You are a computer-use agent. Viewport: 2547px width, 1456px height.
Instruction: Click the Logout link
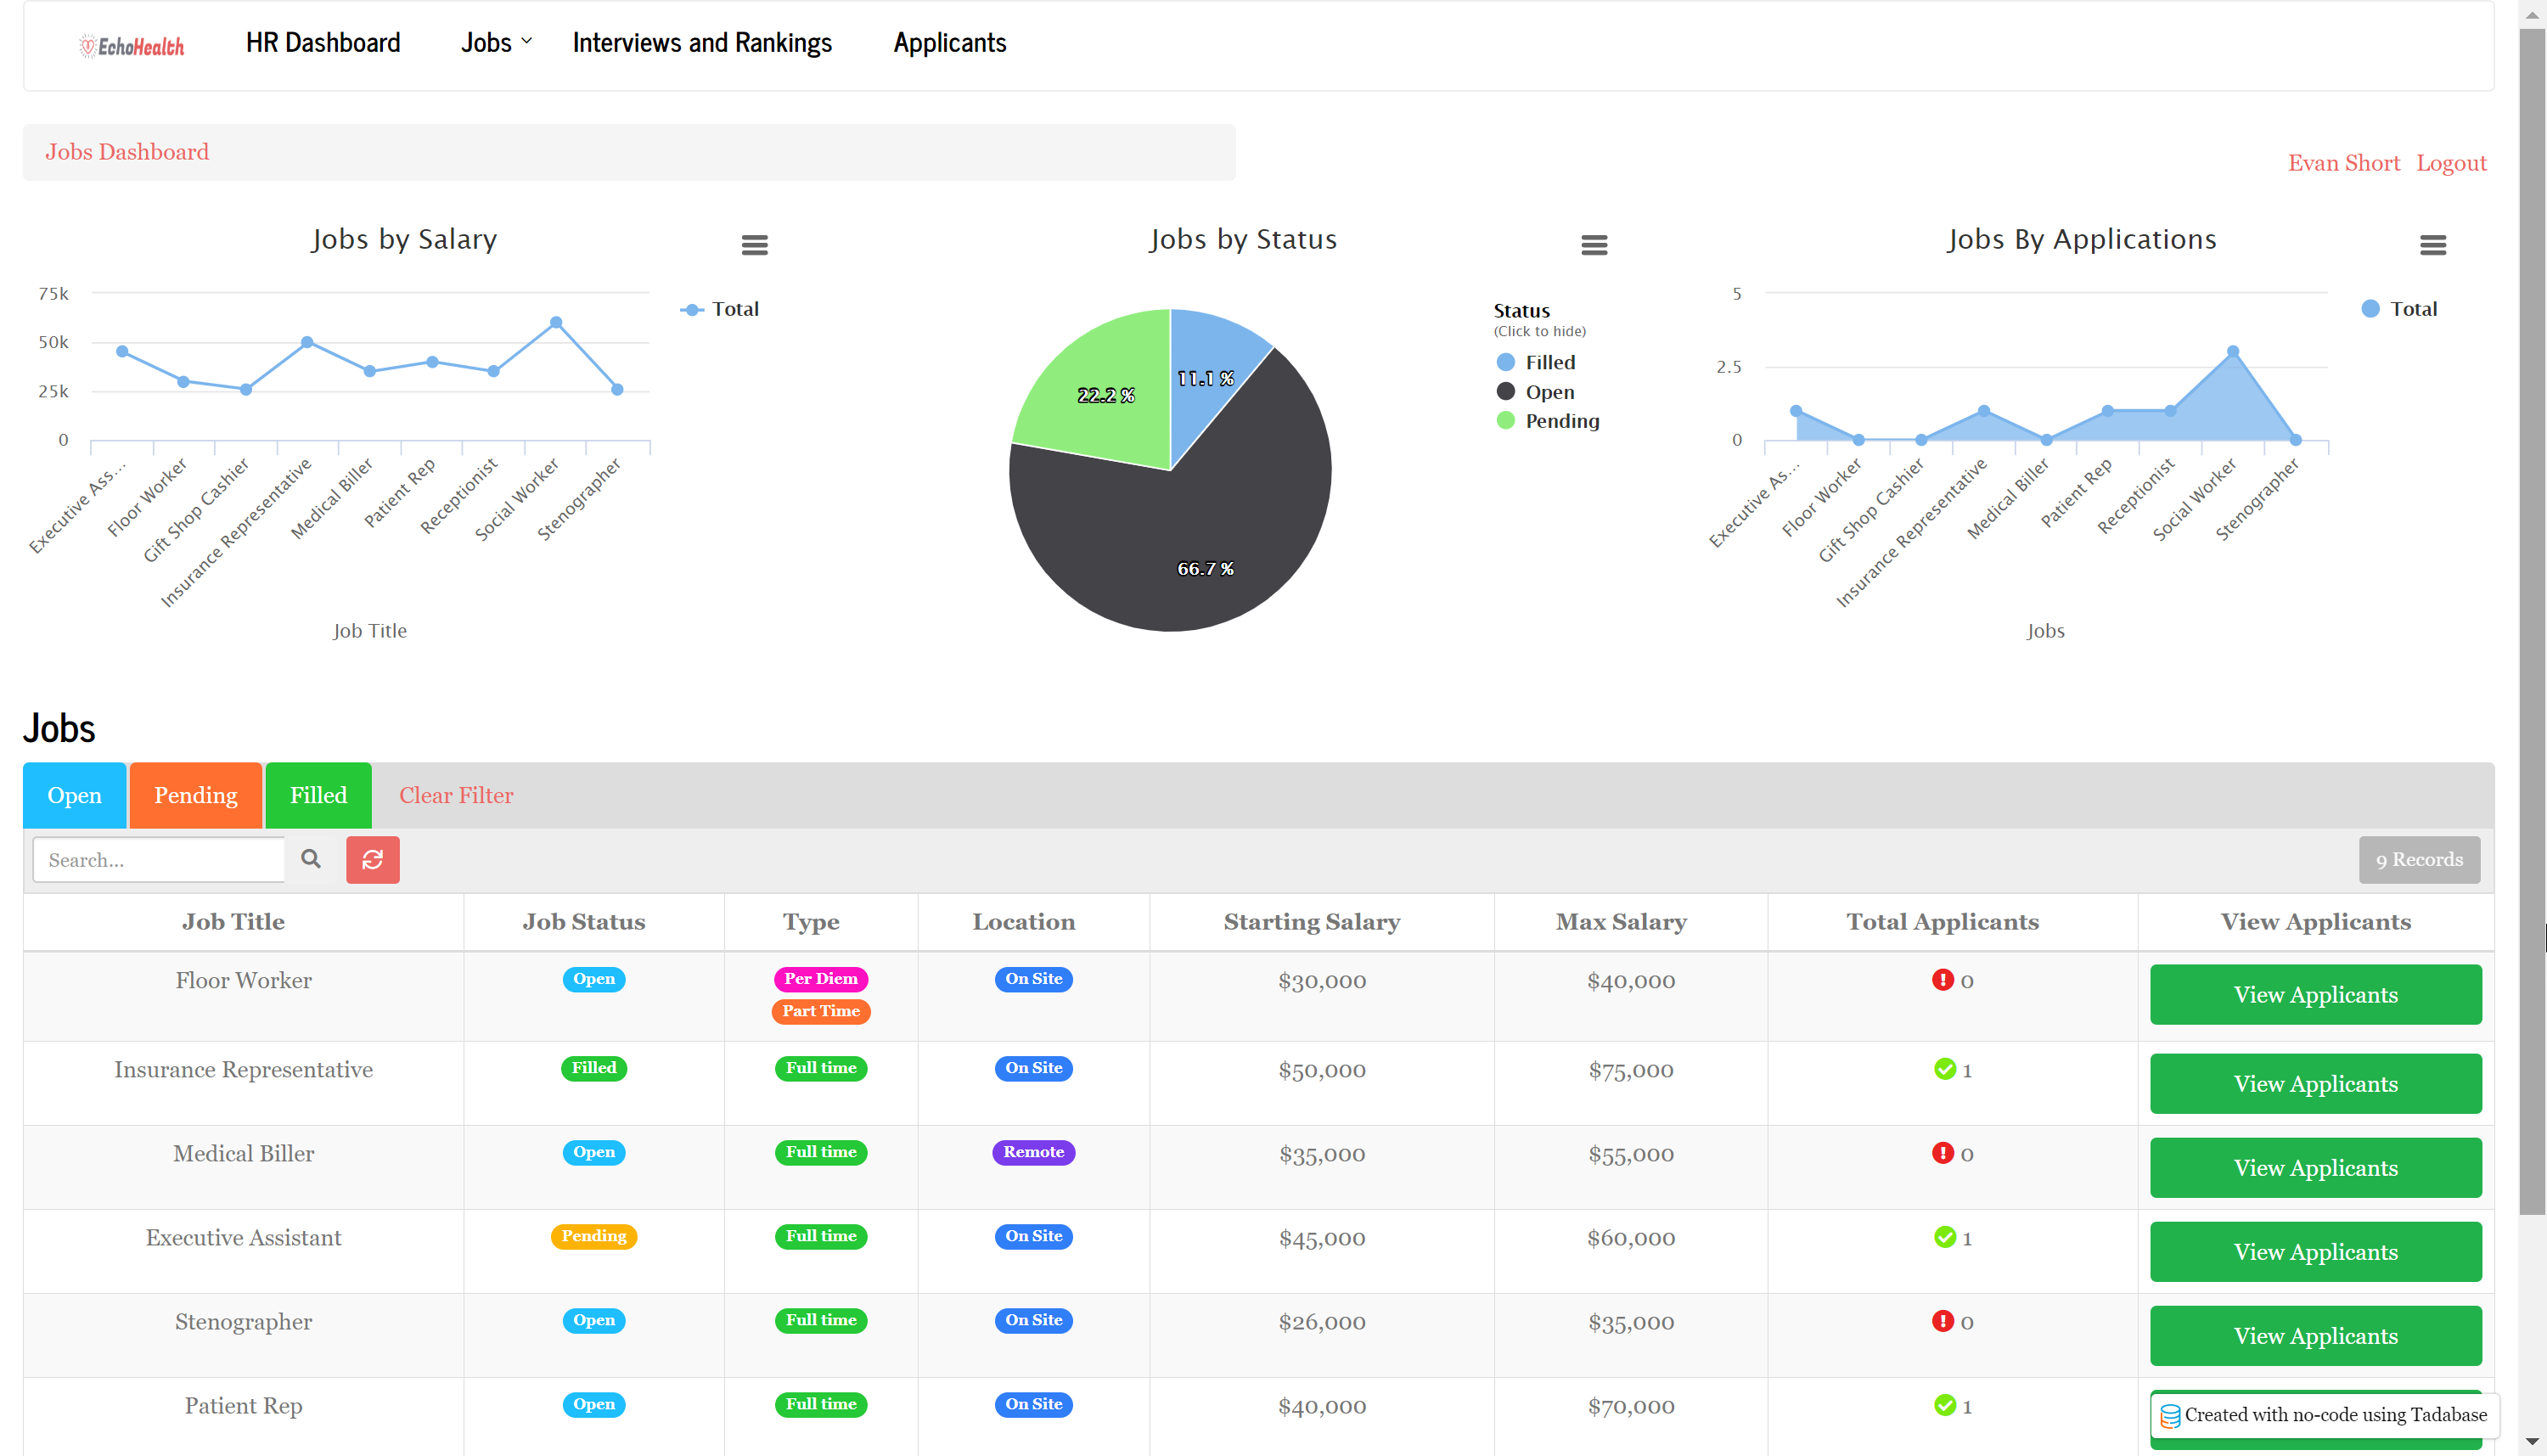pos(2451,163)
